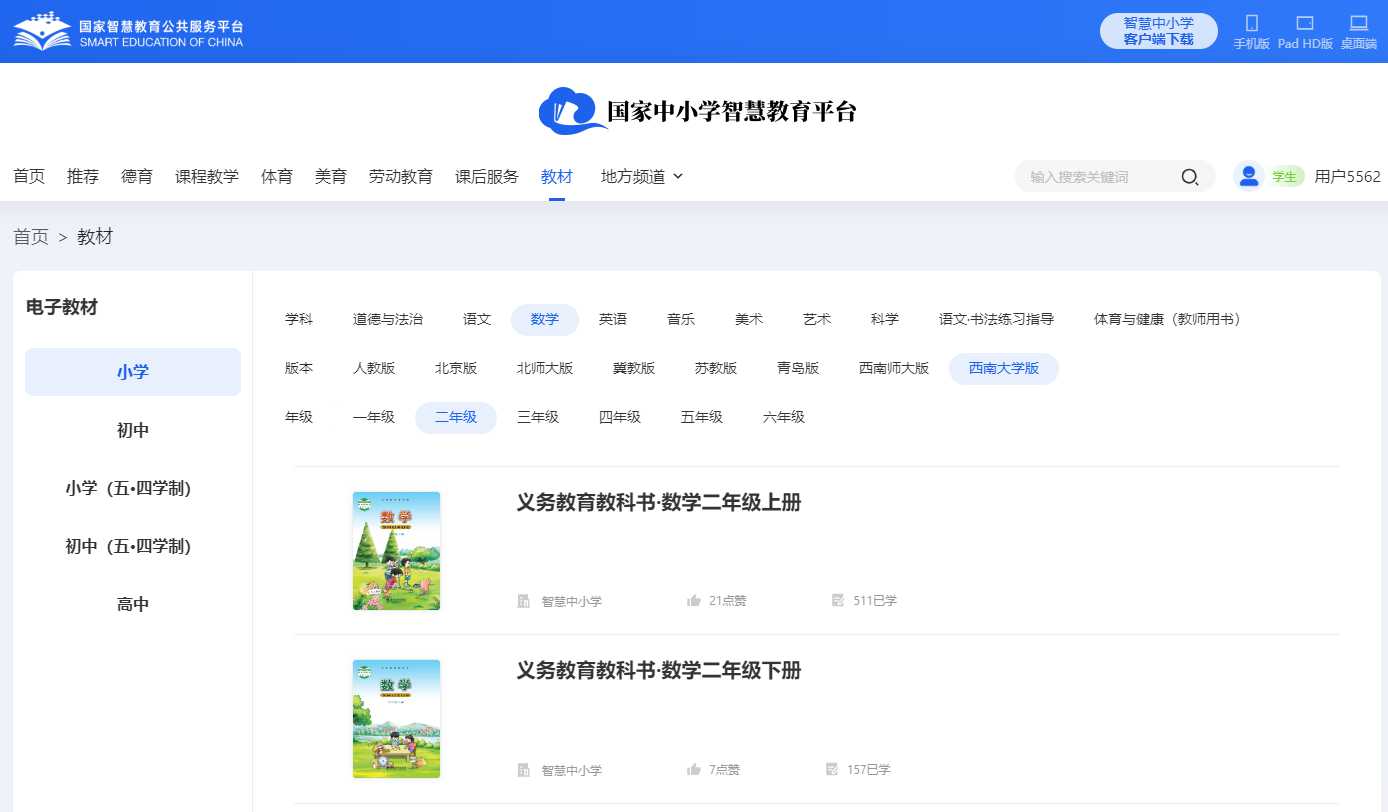Open the 数学二年级上册 cover thumbnail
1388x812 pixels.
[396, 551]
